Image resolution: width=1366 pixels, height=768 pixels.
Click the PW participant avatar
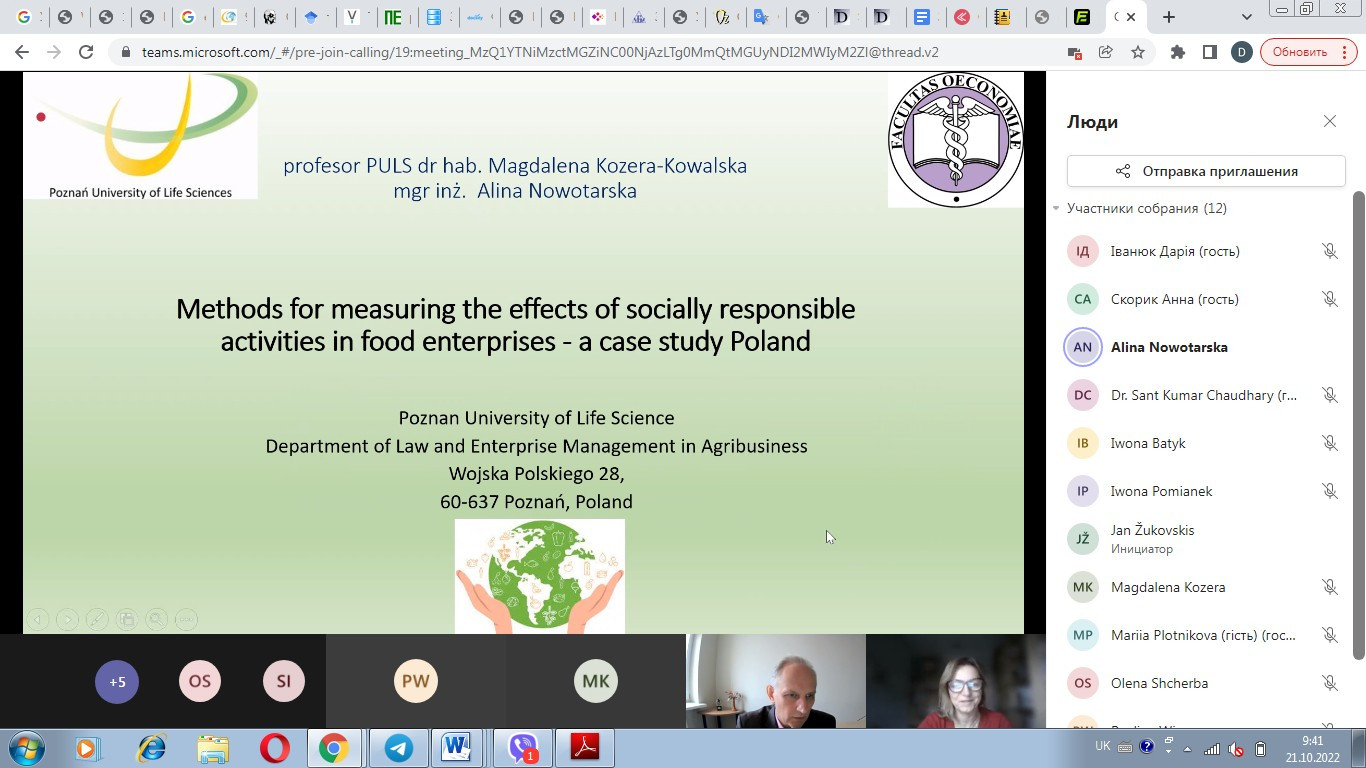click(x=416, y=682)
